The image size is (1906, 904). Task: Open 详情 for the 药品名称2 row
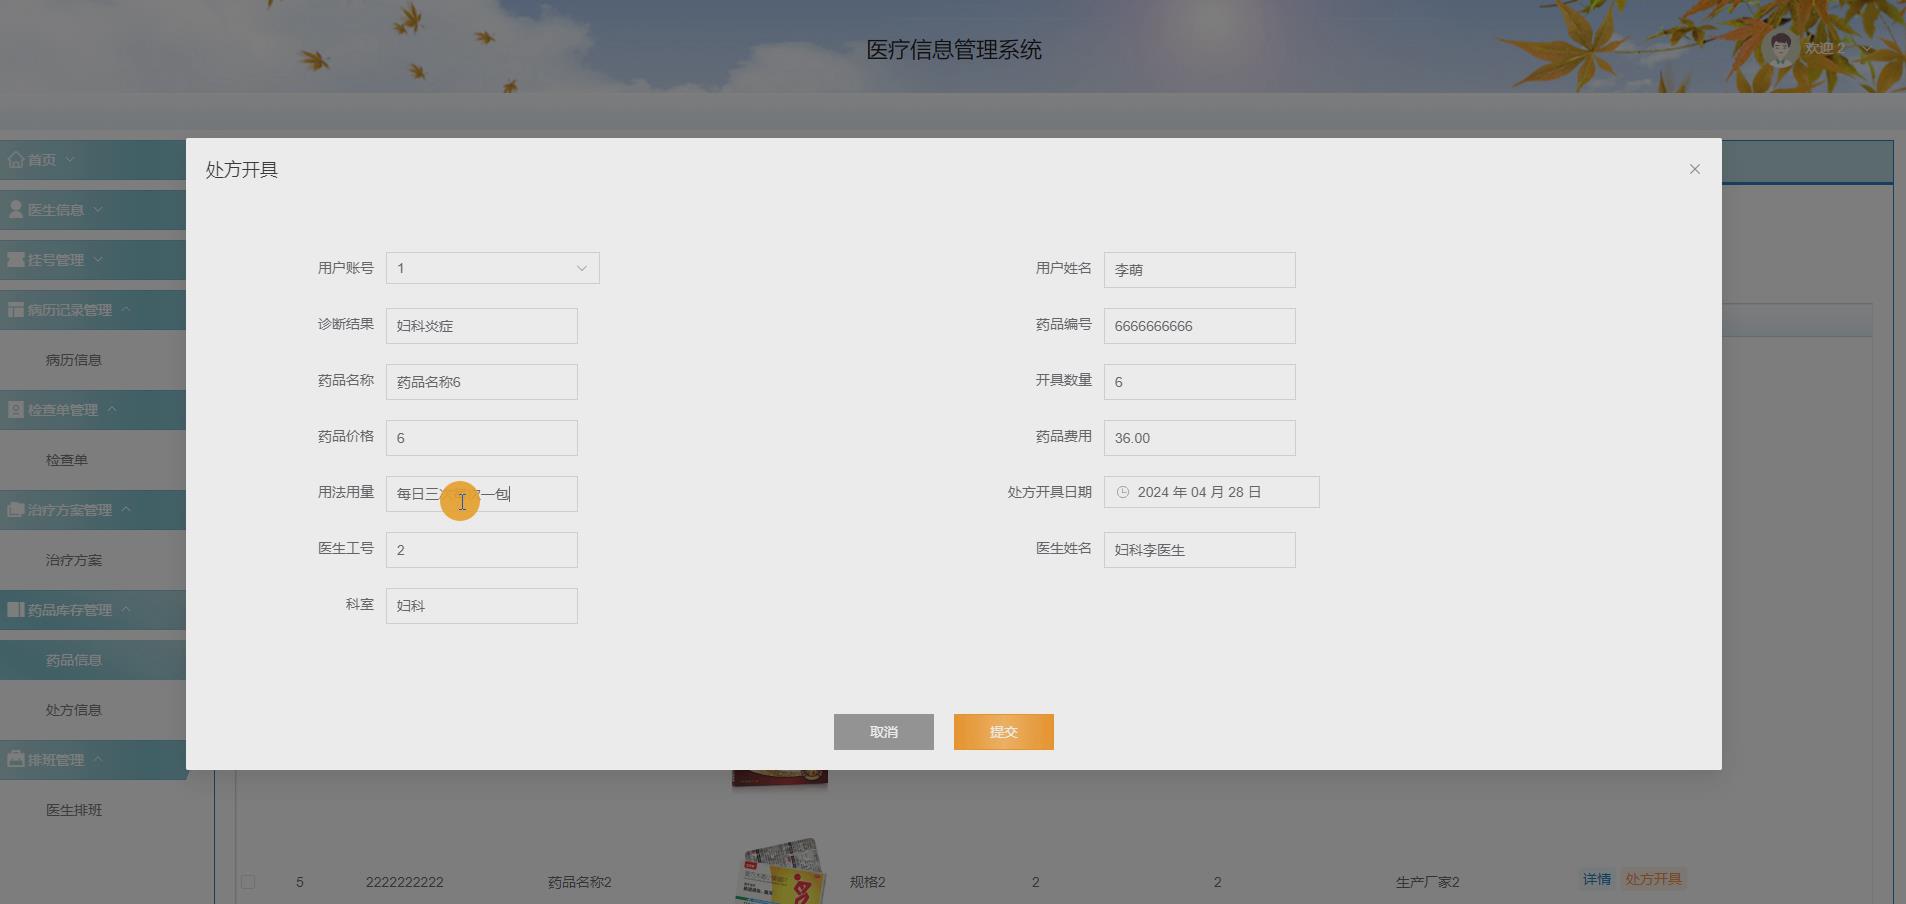[1594, 879]
